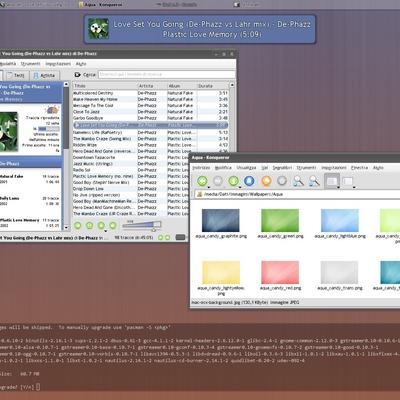Screen dimensions: 400x400
Task: Toggle the first green status bar icon in Amarok
Action: coord(160,238)
